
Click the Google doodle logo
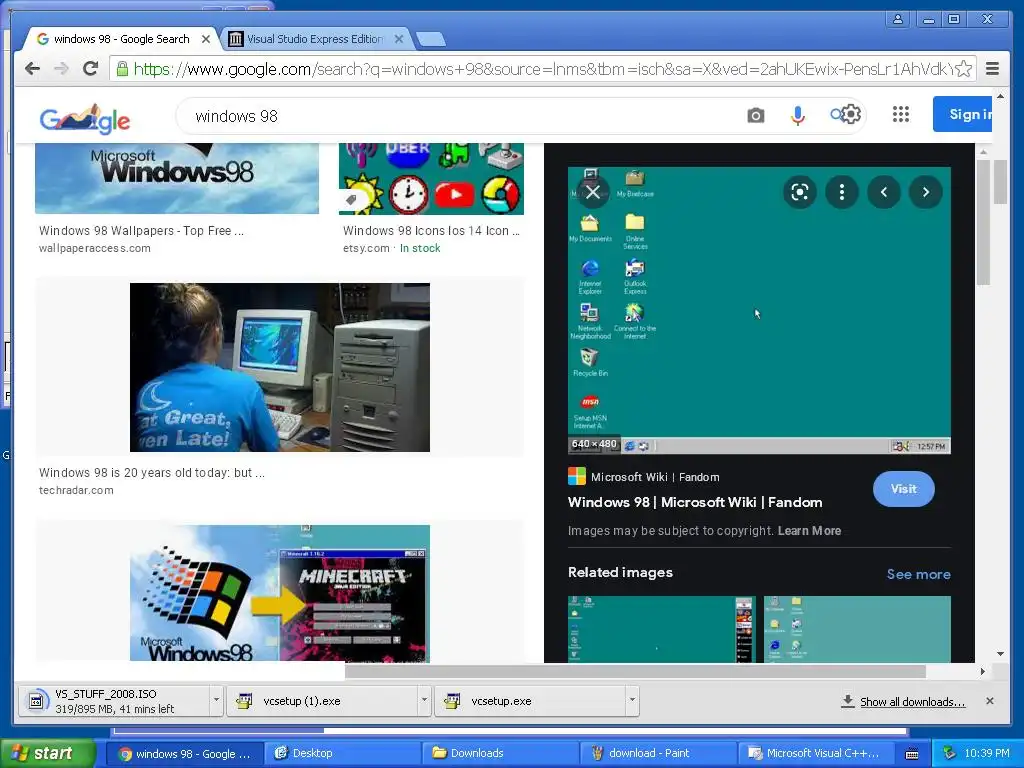[x=85, y=119]
